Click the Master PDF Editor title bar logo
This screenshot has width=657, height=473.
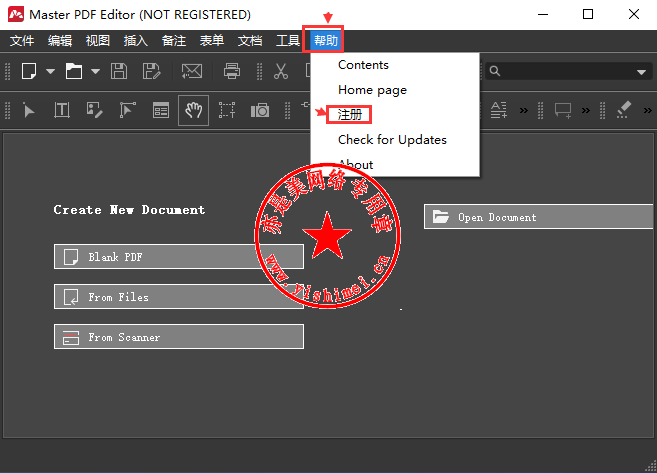(x=16, y=14)
